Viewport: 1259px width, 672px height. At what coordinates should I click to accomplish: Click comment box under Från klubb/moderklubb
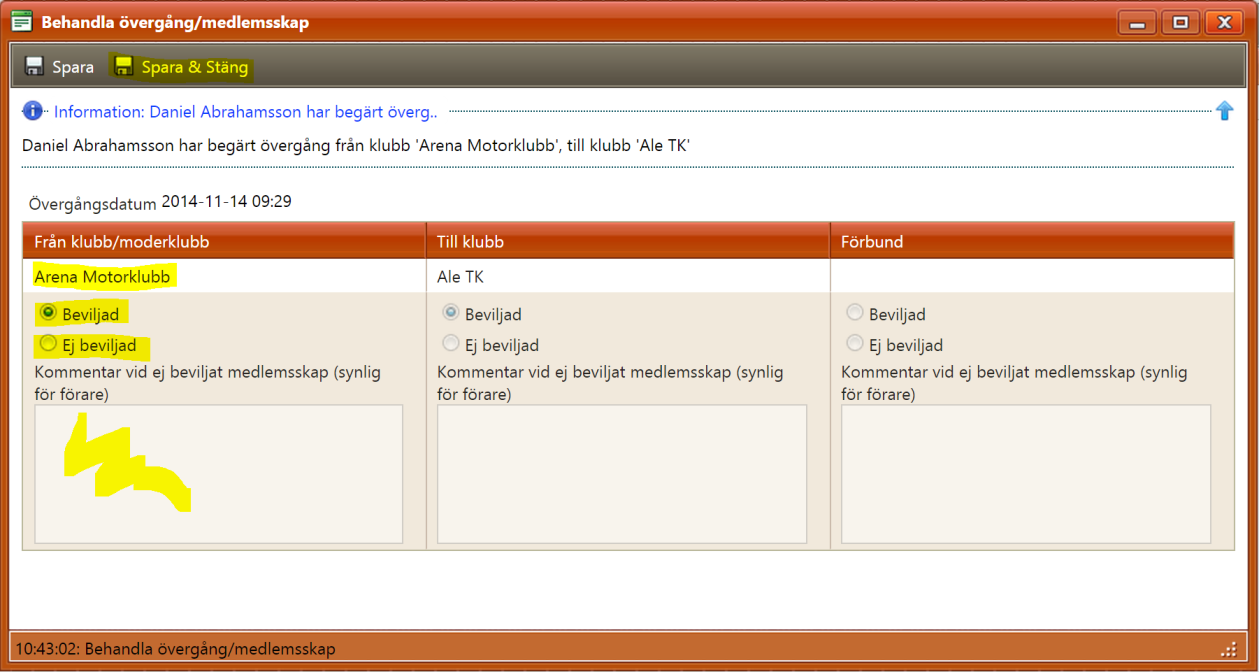click(219, 474)
